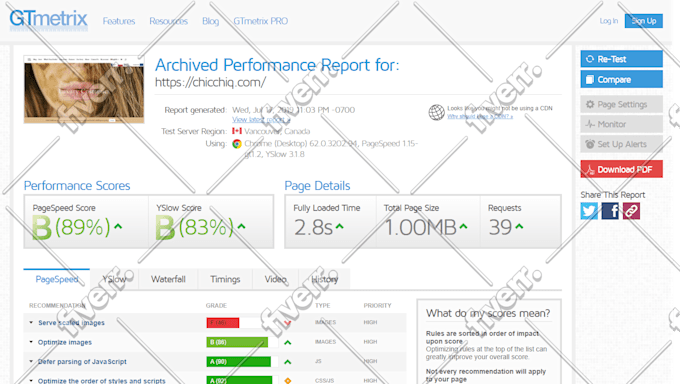Share report on Twitter
680x384 pixels.
pyautogui.click(x=589, y=211)
